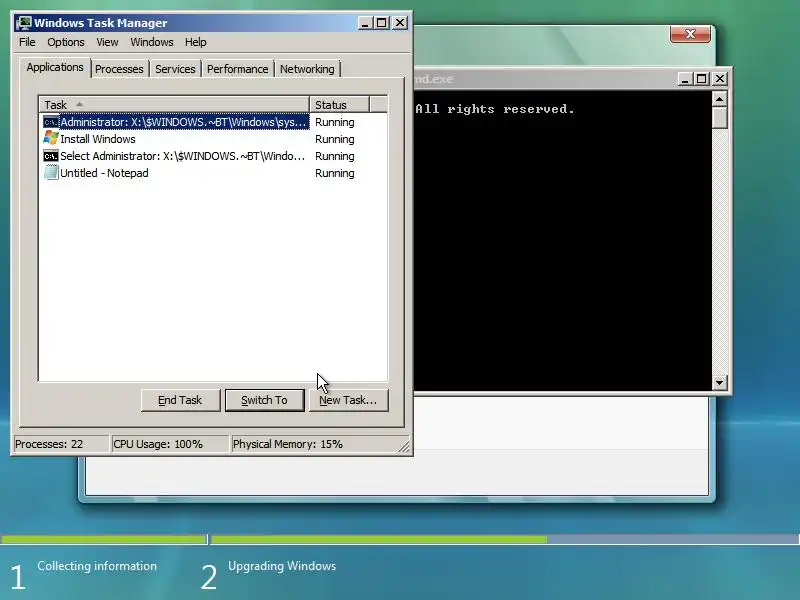Switch to the Networking tab
The width and height of the screenshot is (800, 600).
[x=307, y=69]
